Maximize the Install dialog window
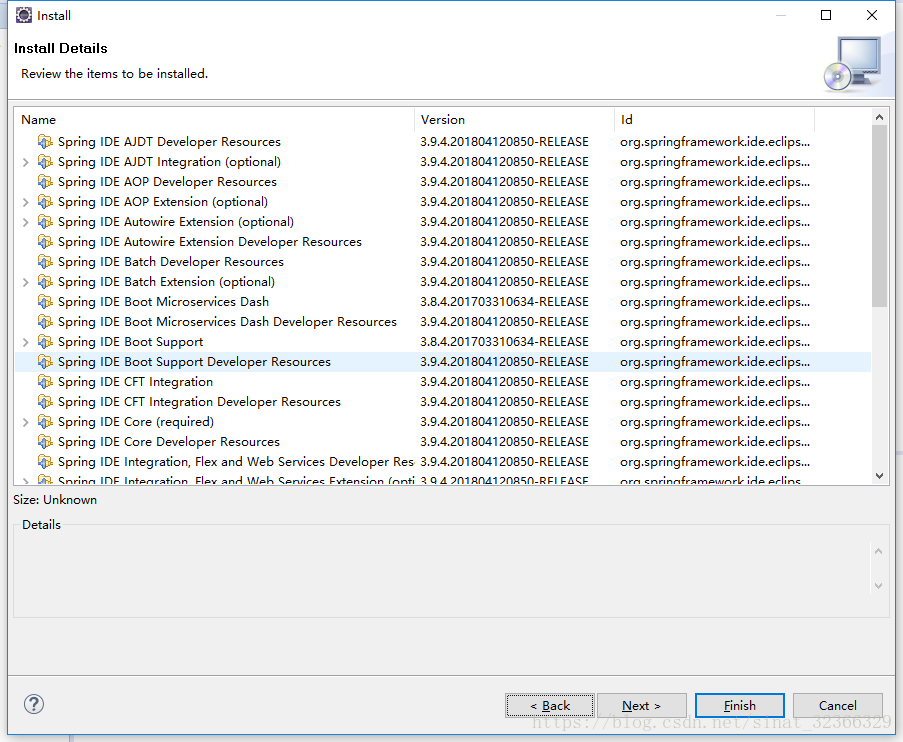This screenshot has width=903, height=742. 826,16
